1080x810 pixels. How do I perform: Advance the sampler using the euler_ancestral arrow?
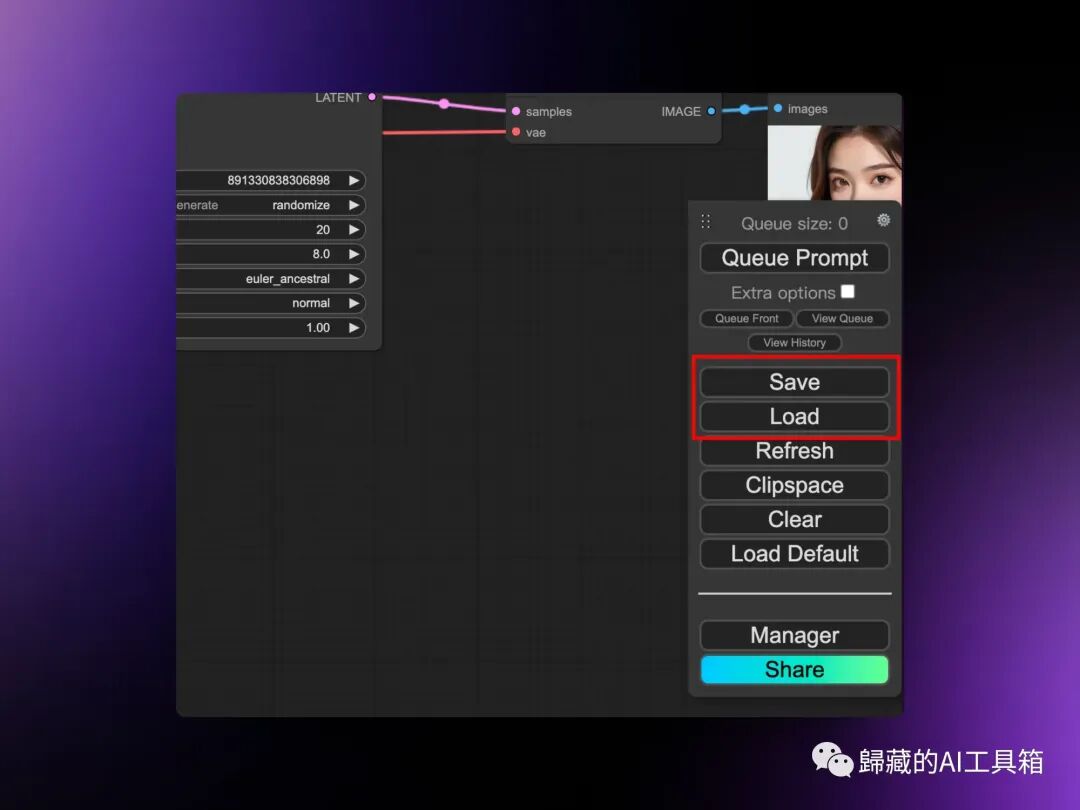point(354,279)
